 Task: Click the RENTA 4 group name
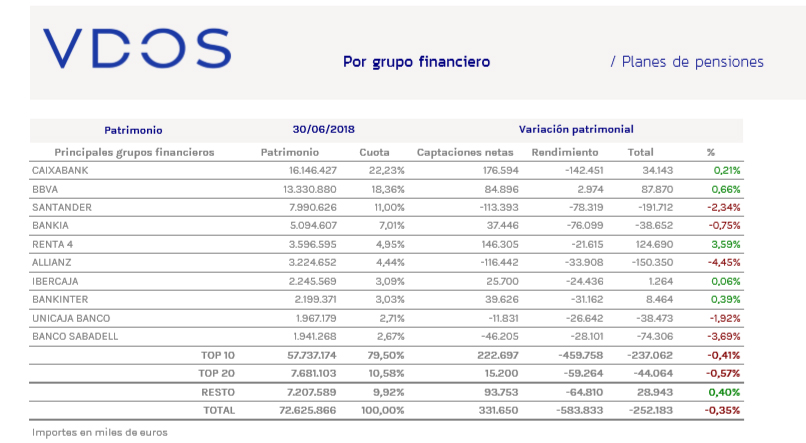(54, 244)
